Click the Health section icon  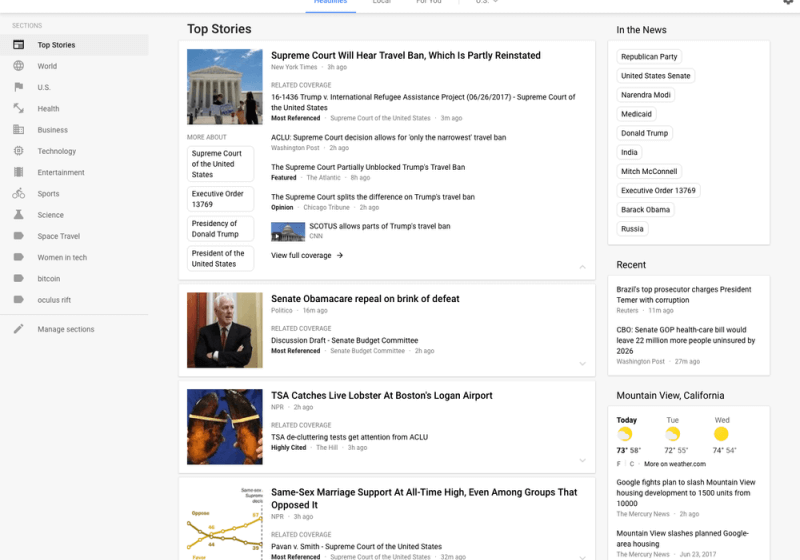[18, 108]
